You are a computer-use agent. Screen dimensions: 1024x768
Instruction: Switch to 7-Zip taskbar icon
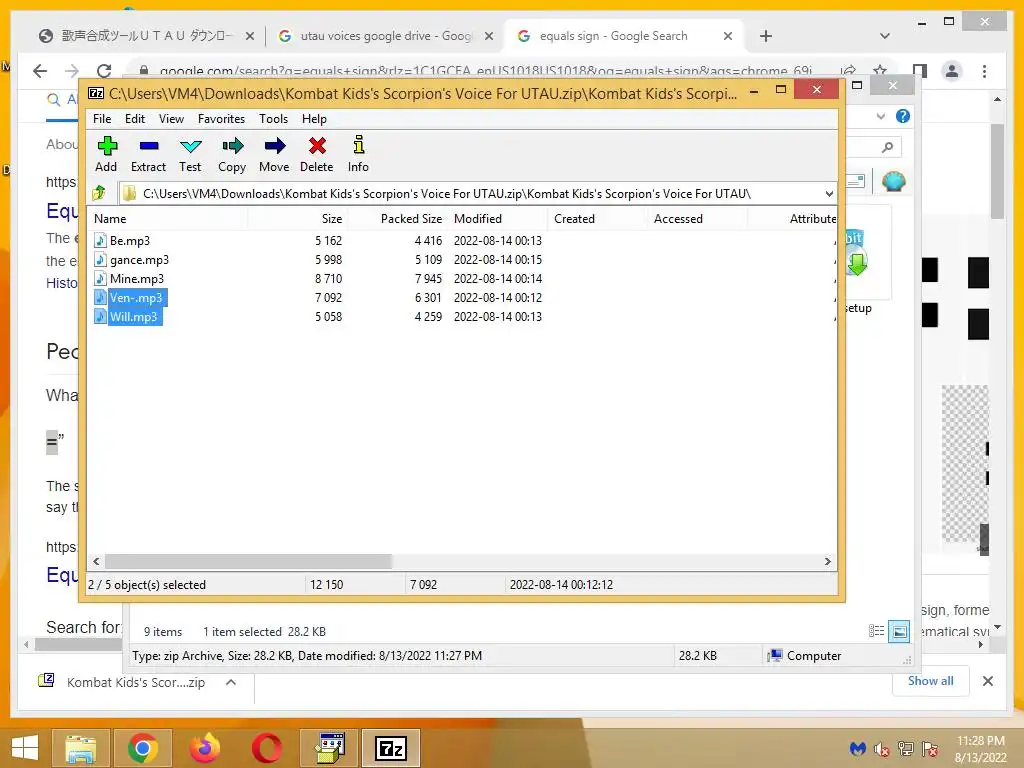(x=391, y=748)
